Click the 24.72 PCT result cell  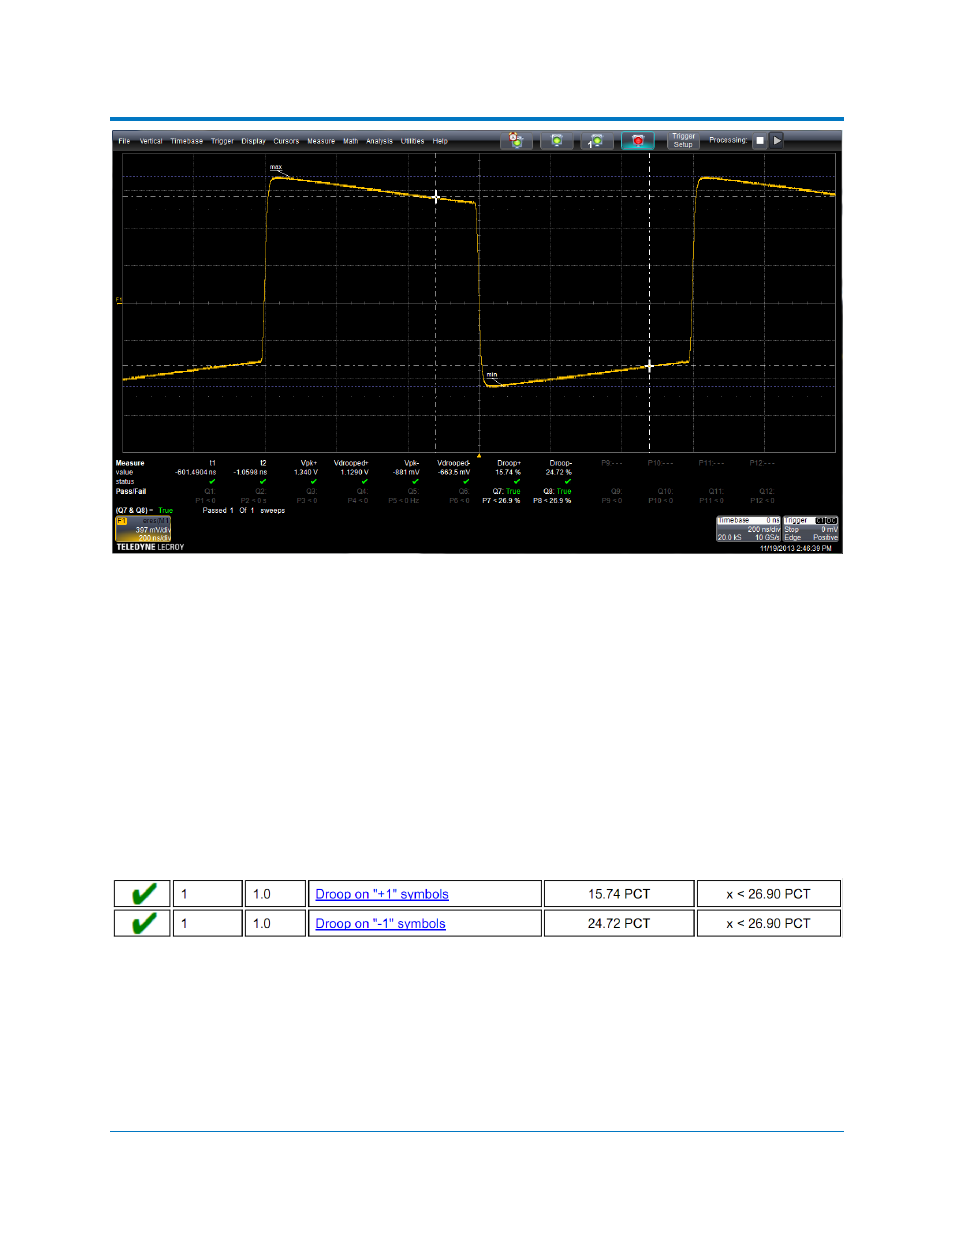click(619, 923)
